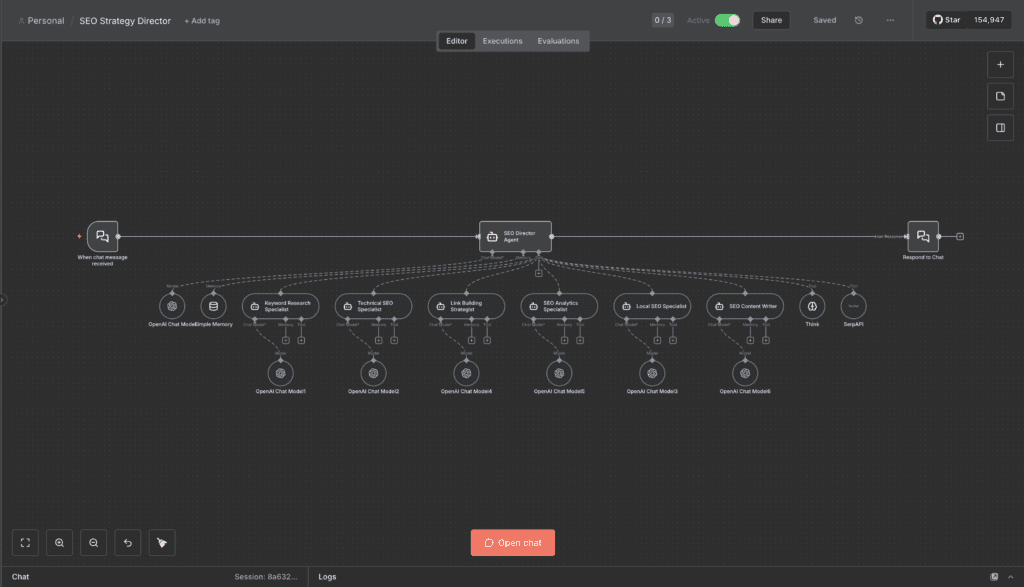Zoom out of the workflow canvas
The image size is (1024, 587).
coord(94,542)
